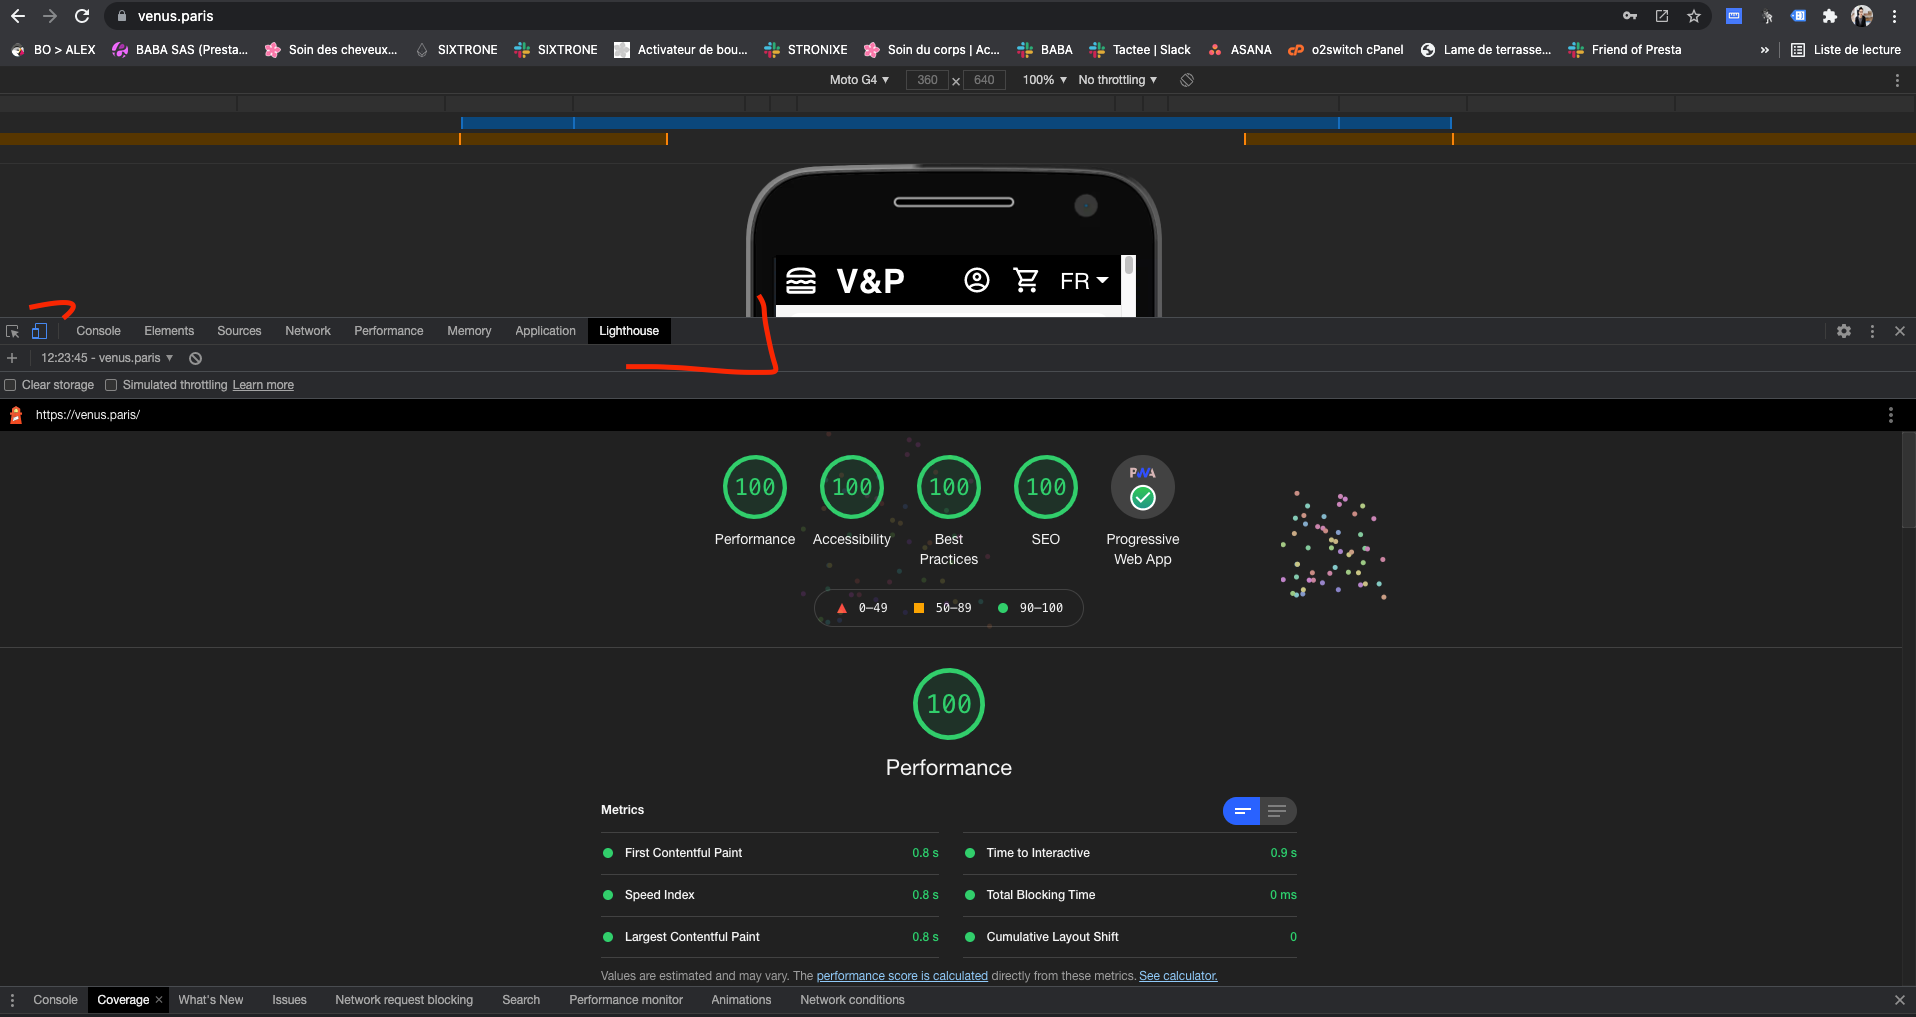The height and width of the screenshot is (1017, 1916).
Task: Select the Memory tab
Action: [469, 331]
